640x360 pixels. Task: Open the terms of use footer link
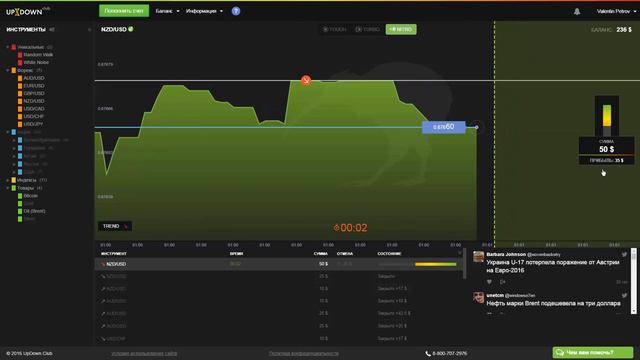pyautogui.click(x=144, y=353)
